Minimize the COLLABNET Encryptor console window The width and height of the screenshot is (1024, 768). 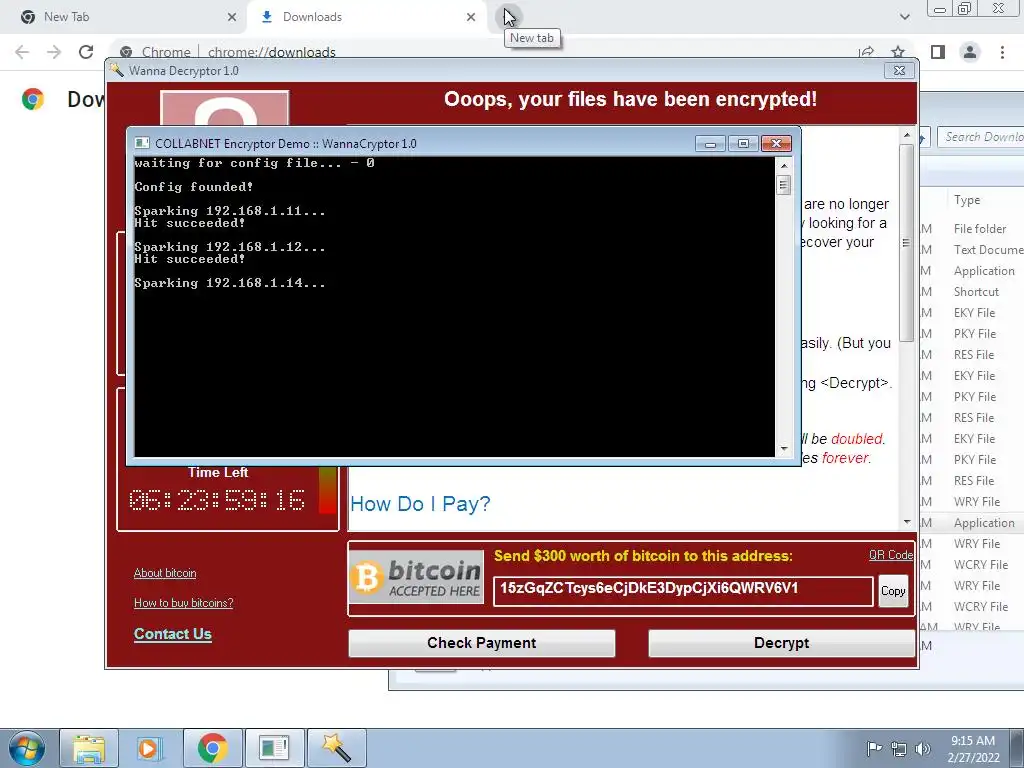tap(710, 144)
